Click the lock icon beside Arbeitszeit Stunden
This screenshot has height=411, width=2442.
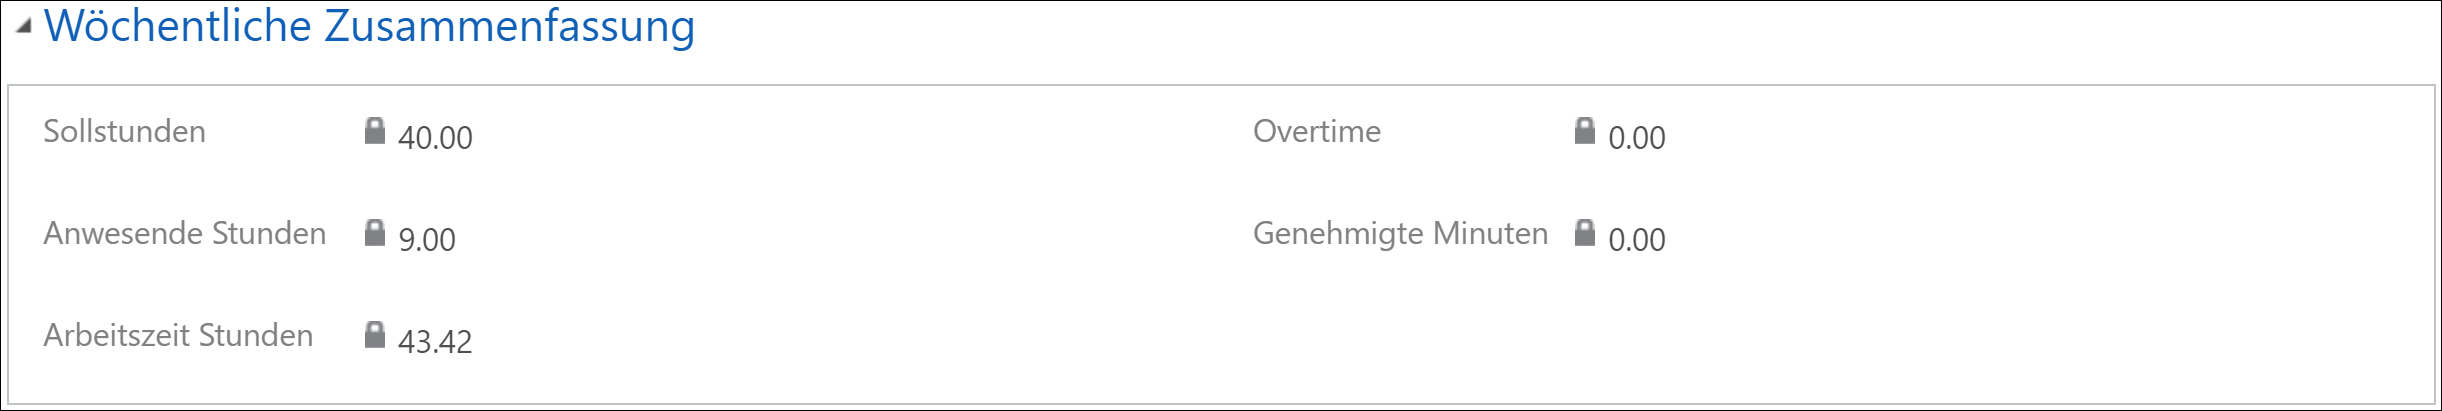pos(375,335)
